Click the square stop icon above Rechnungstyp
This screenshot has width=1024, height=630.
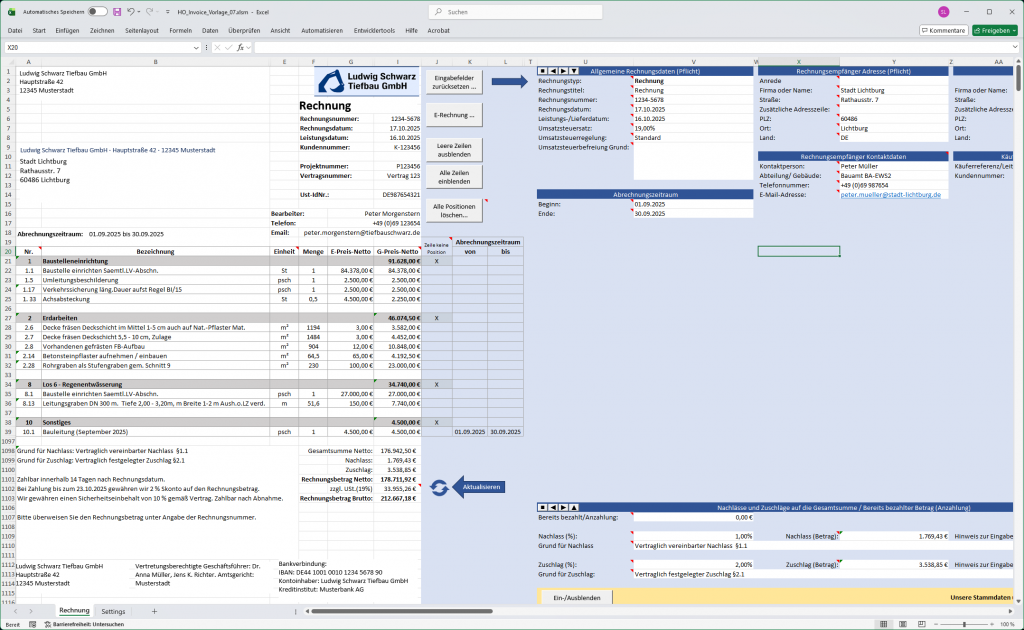coord(542,71)
